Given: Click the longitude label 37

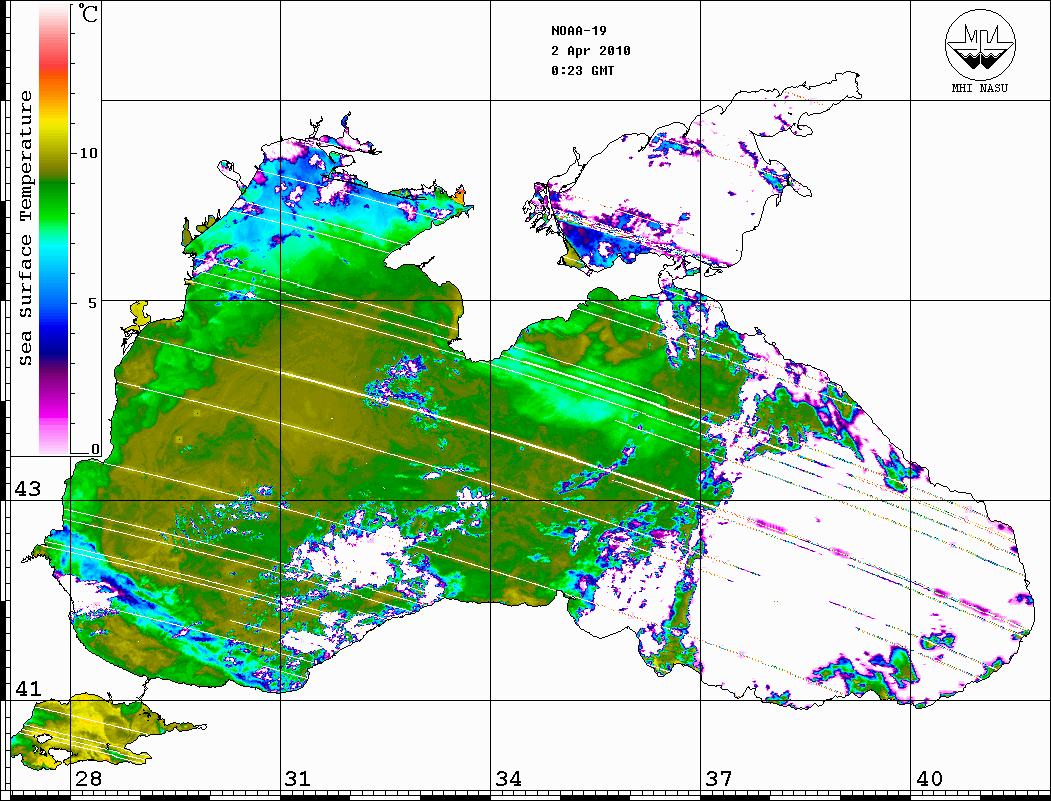Looking at the screenshot, I should tap(719, 778).
